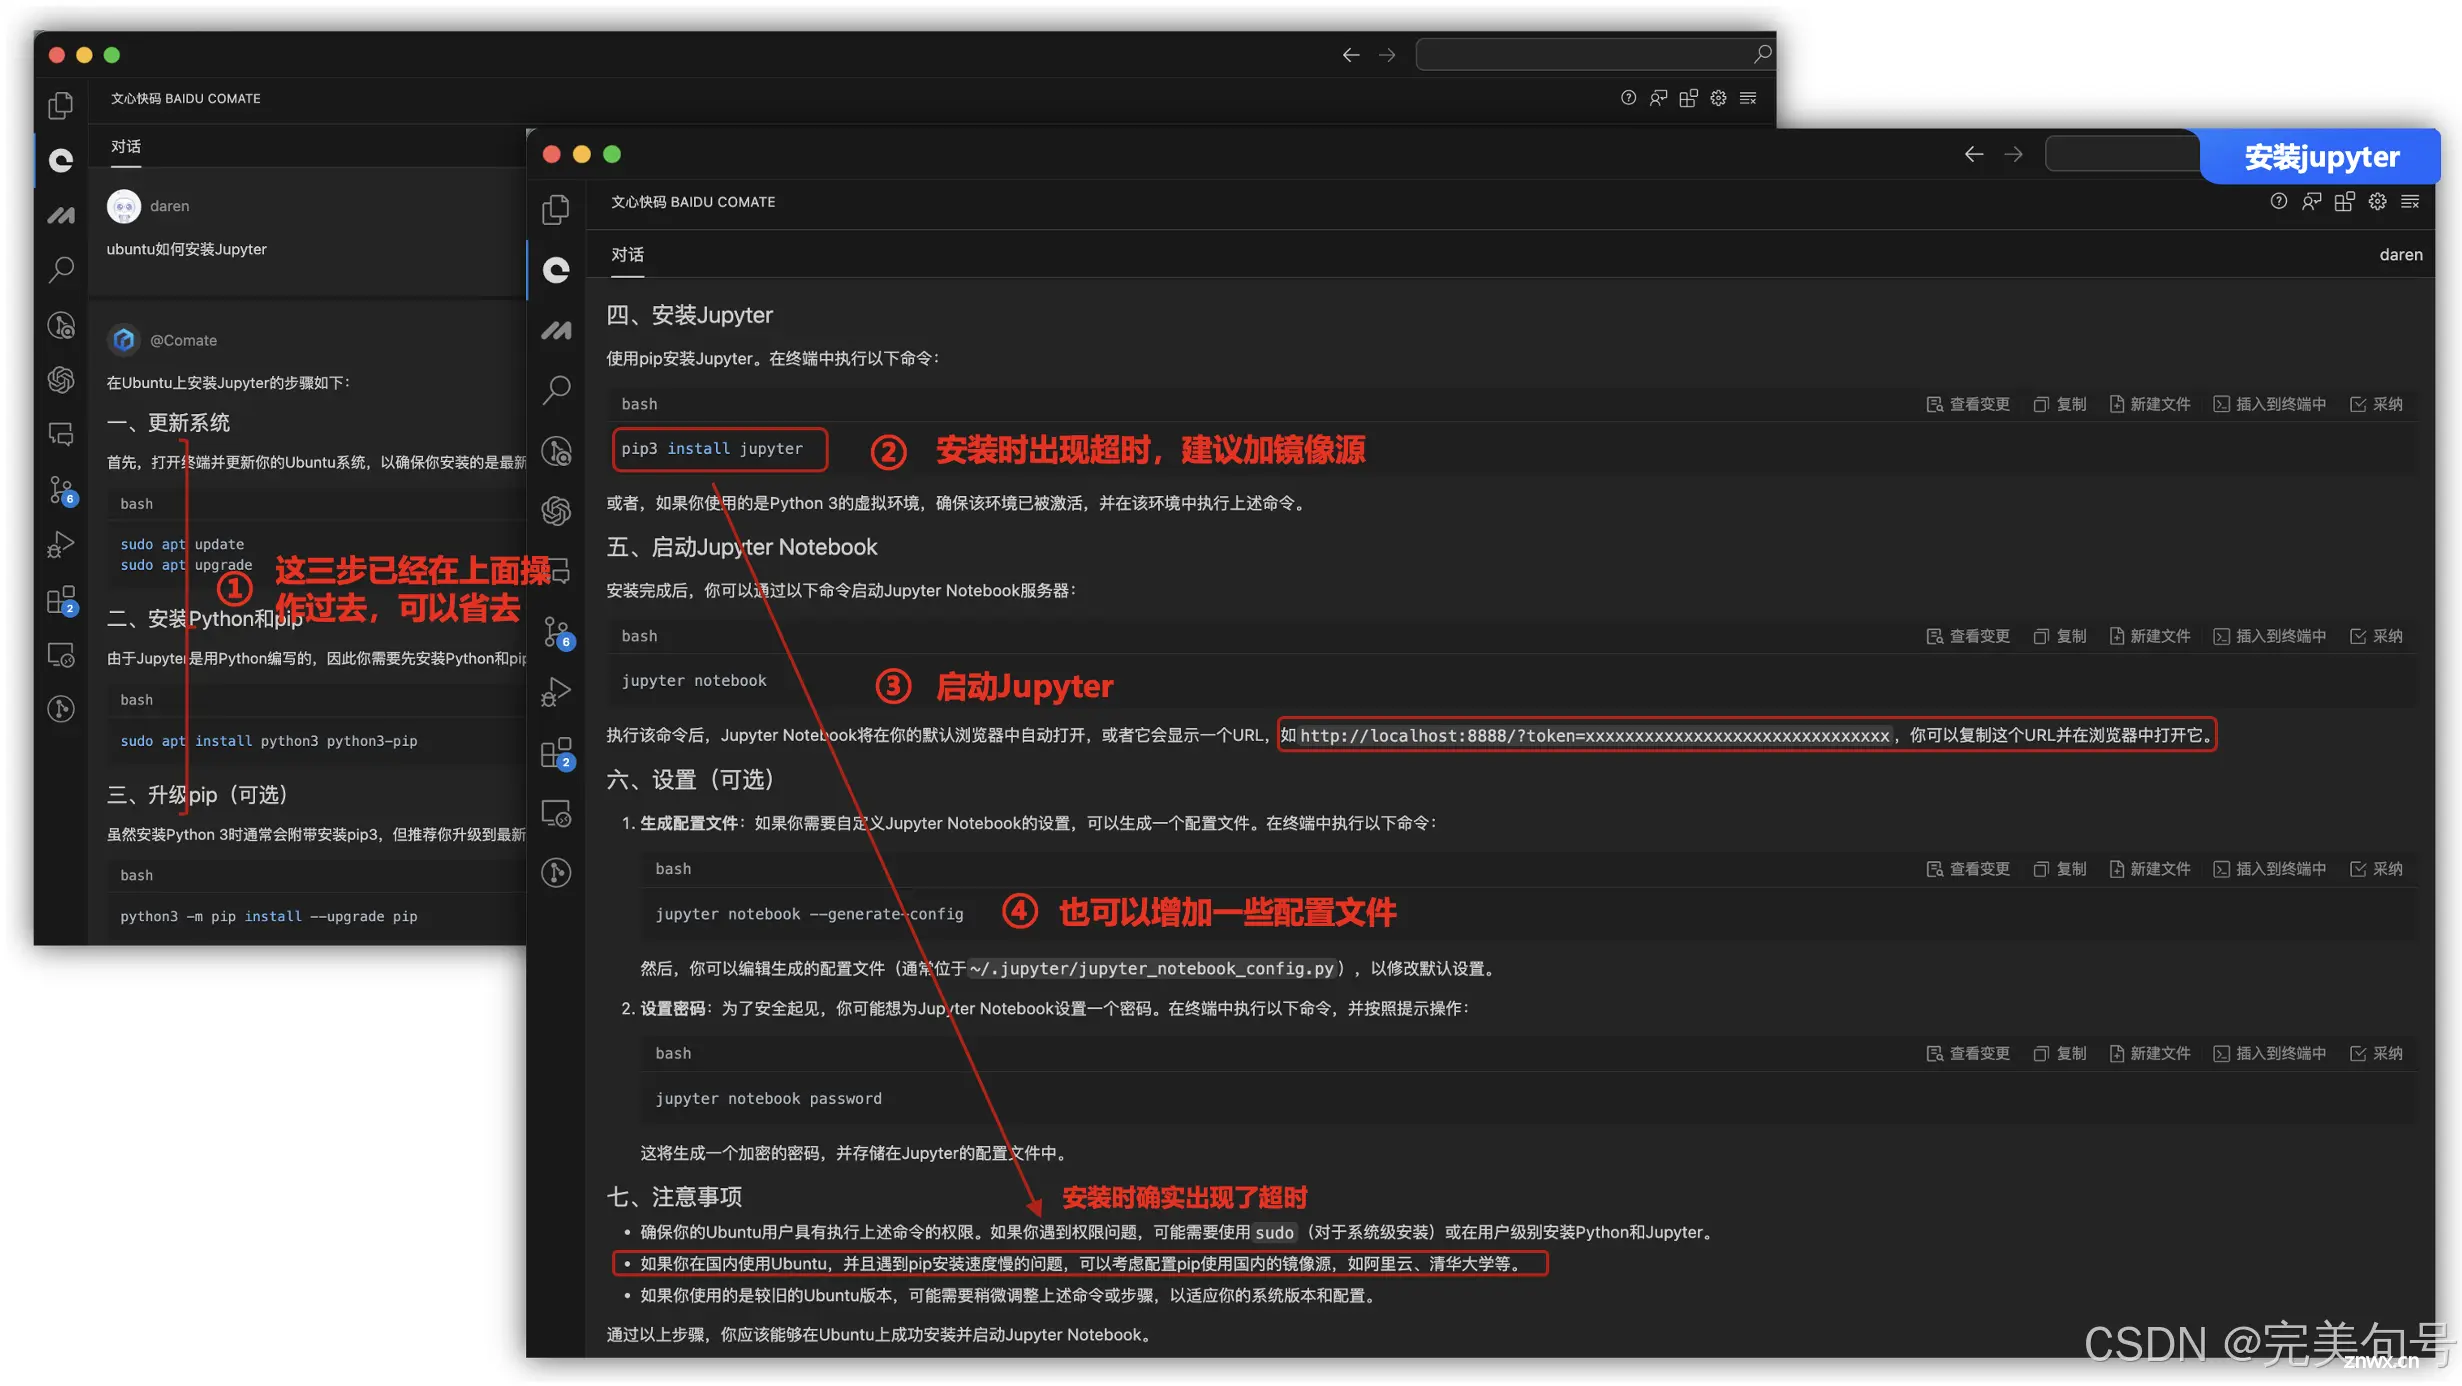
Task: Click 新建文件 for pip3 install jupyter block
Action: [2150, 404]
